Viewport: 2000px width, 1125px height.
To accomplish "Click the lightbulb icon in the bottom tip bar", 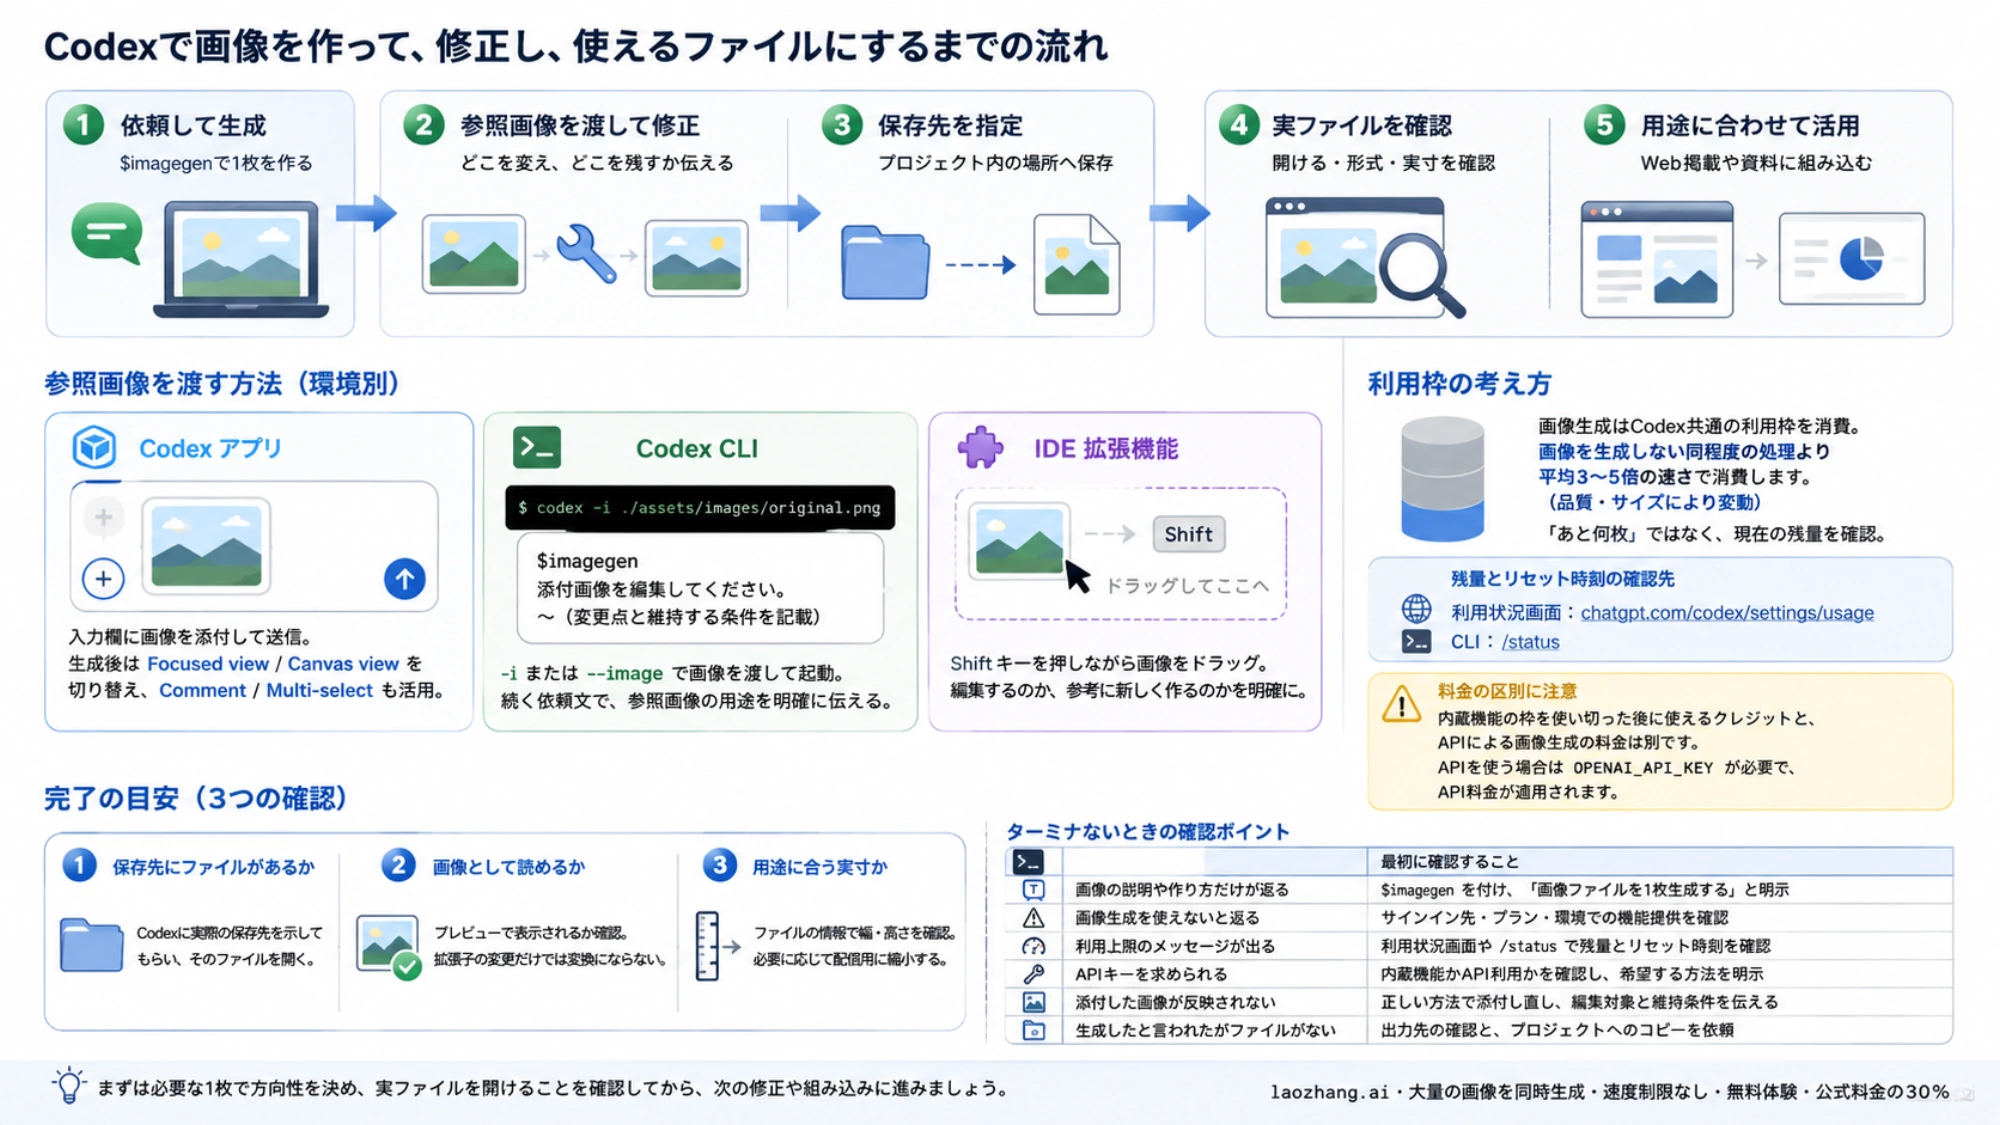I will tap(69, 1086).
